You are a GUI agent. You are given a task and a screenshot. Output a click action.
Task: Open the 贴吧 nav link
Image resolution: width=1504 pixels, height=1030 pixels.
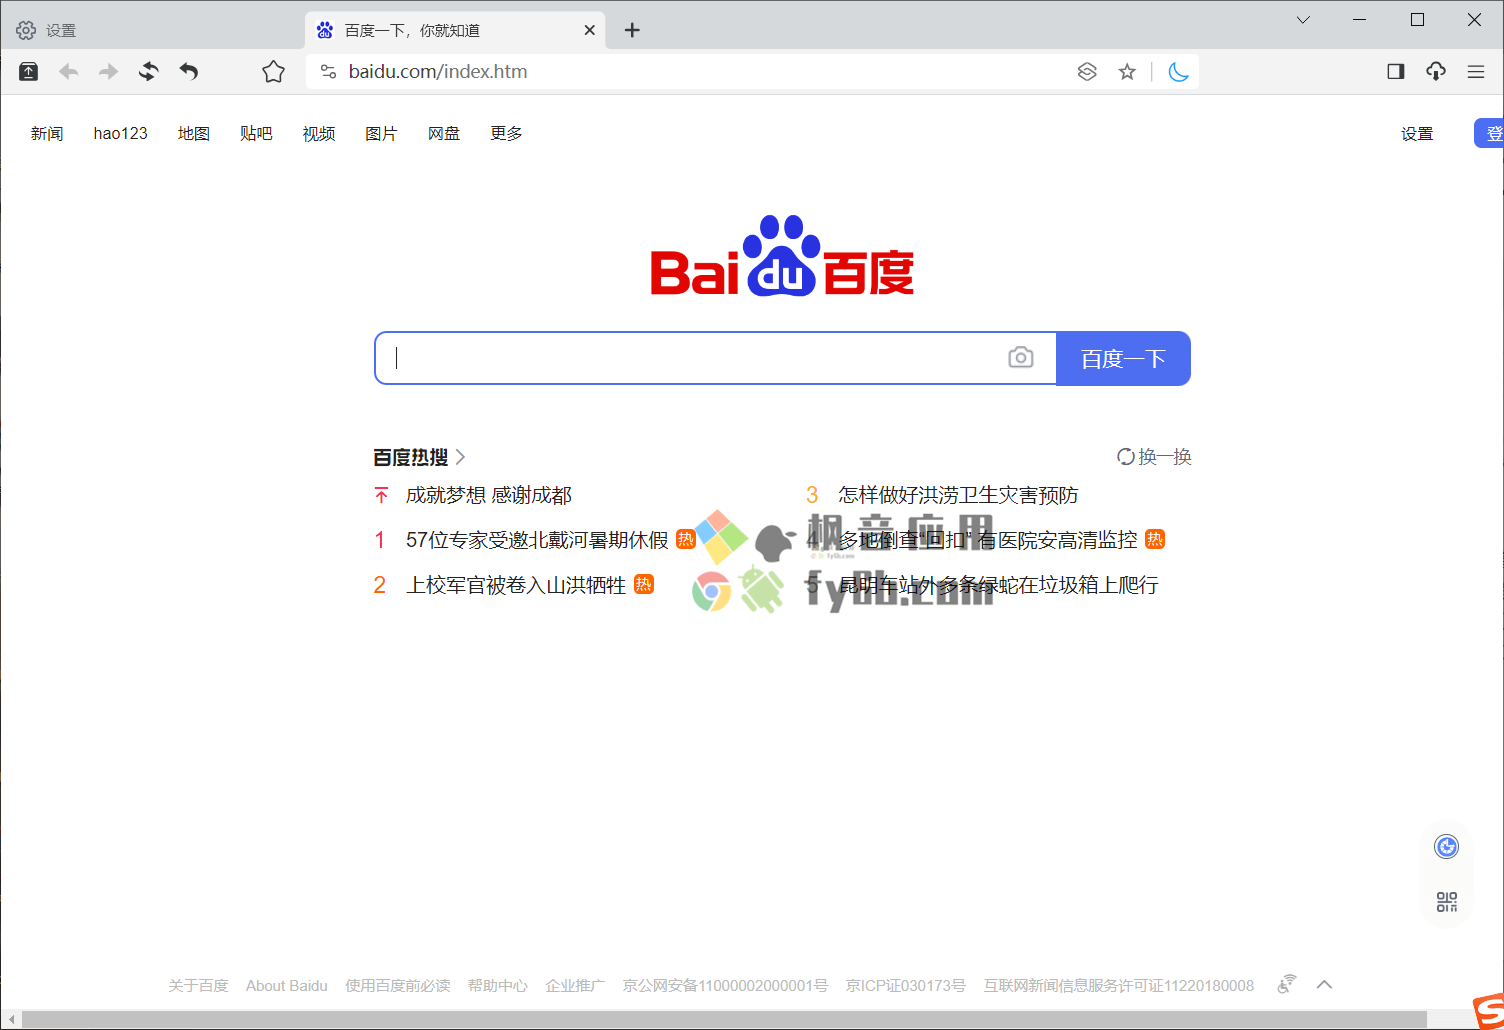coord(256,133)
